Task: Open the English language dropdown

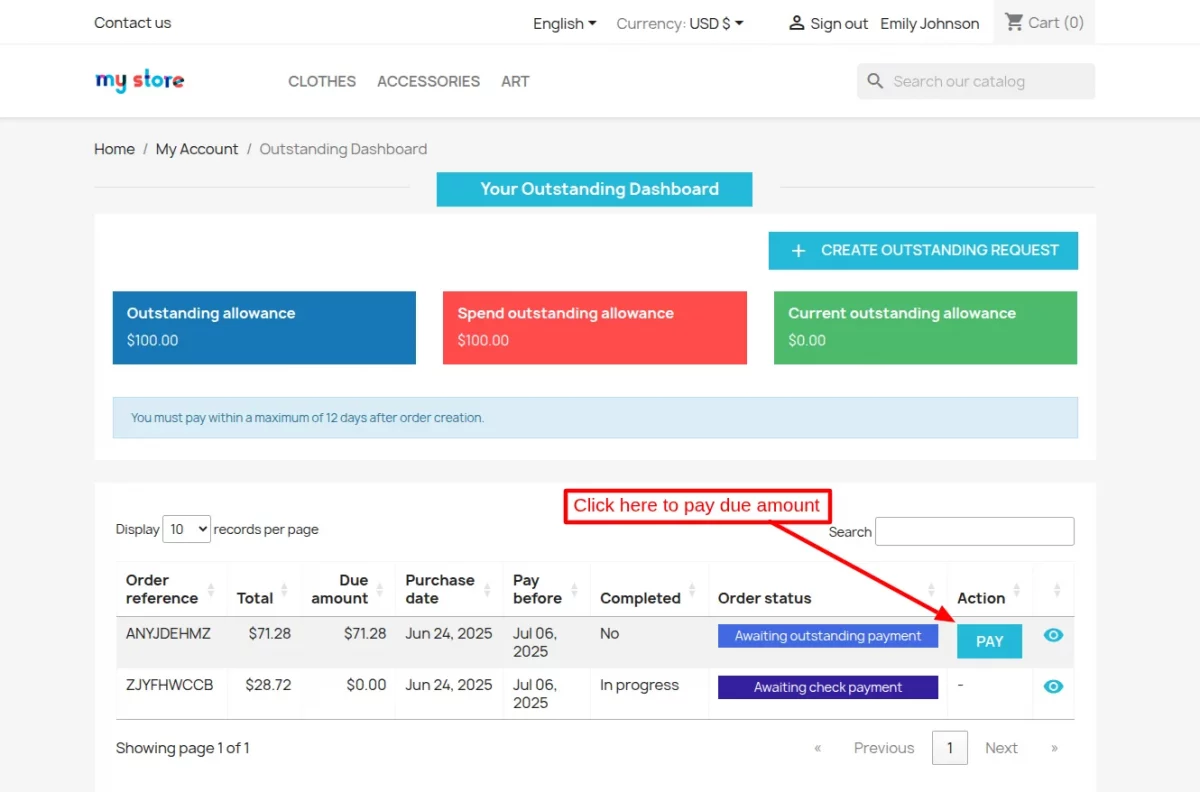Action: (x=564, y=23)
